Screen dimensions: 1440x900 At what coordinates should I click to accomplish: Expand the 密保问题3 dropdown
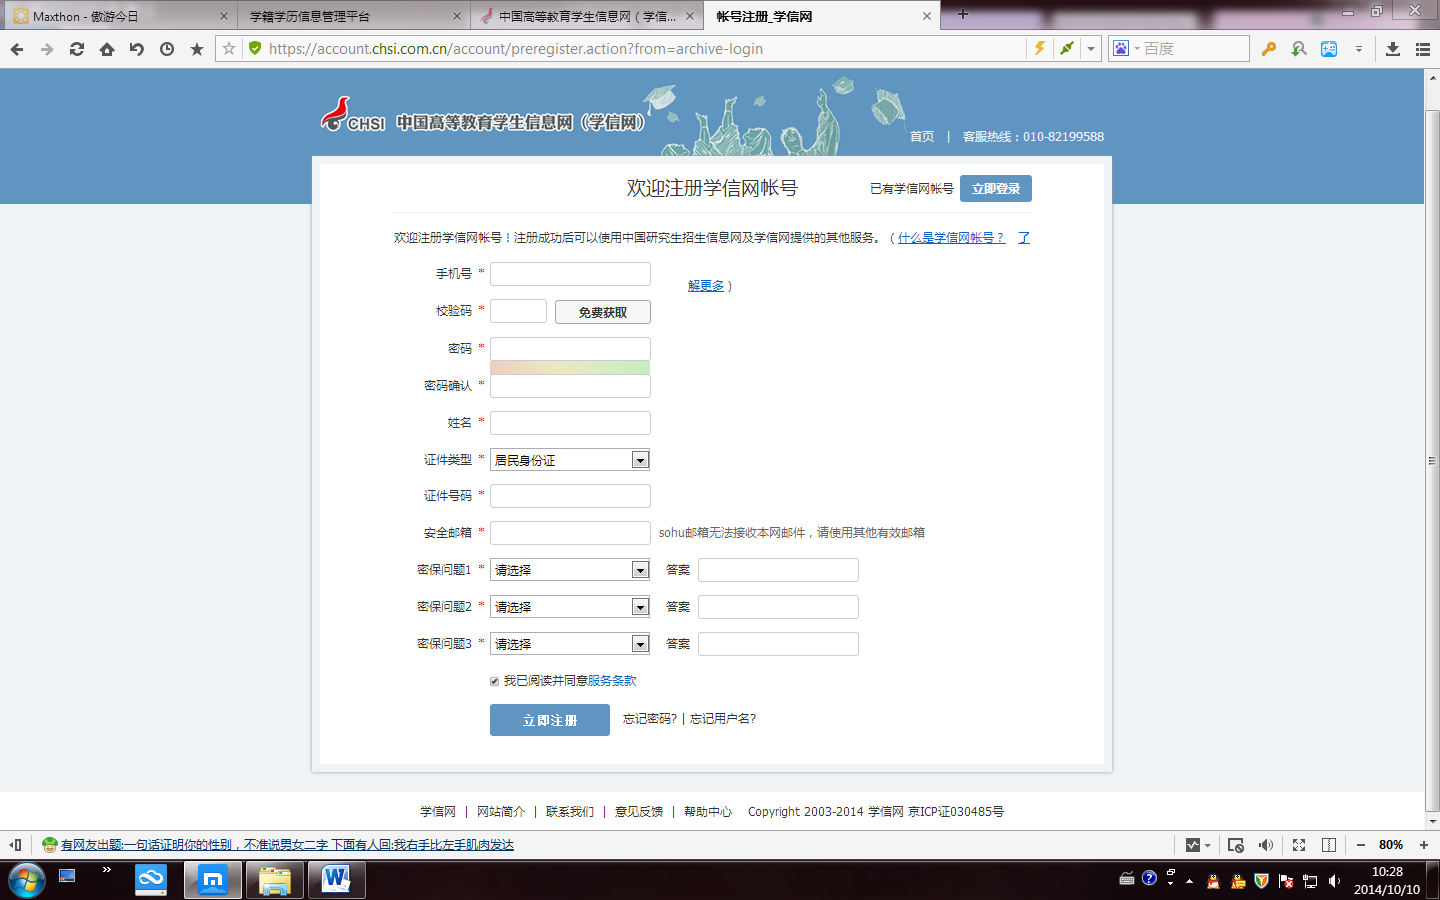tap(570, 644)
